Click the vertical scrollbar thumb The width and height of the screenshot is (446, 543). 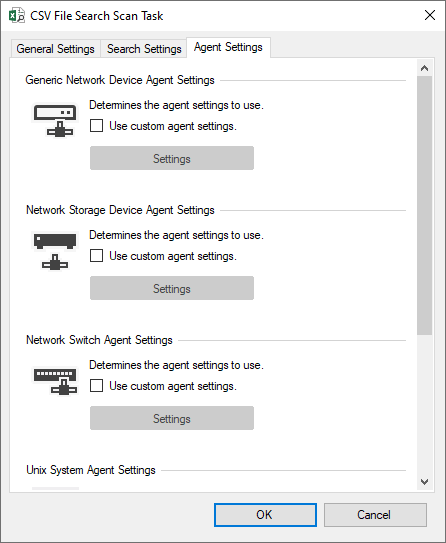click(x=425, y=205)
